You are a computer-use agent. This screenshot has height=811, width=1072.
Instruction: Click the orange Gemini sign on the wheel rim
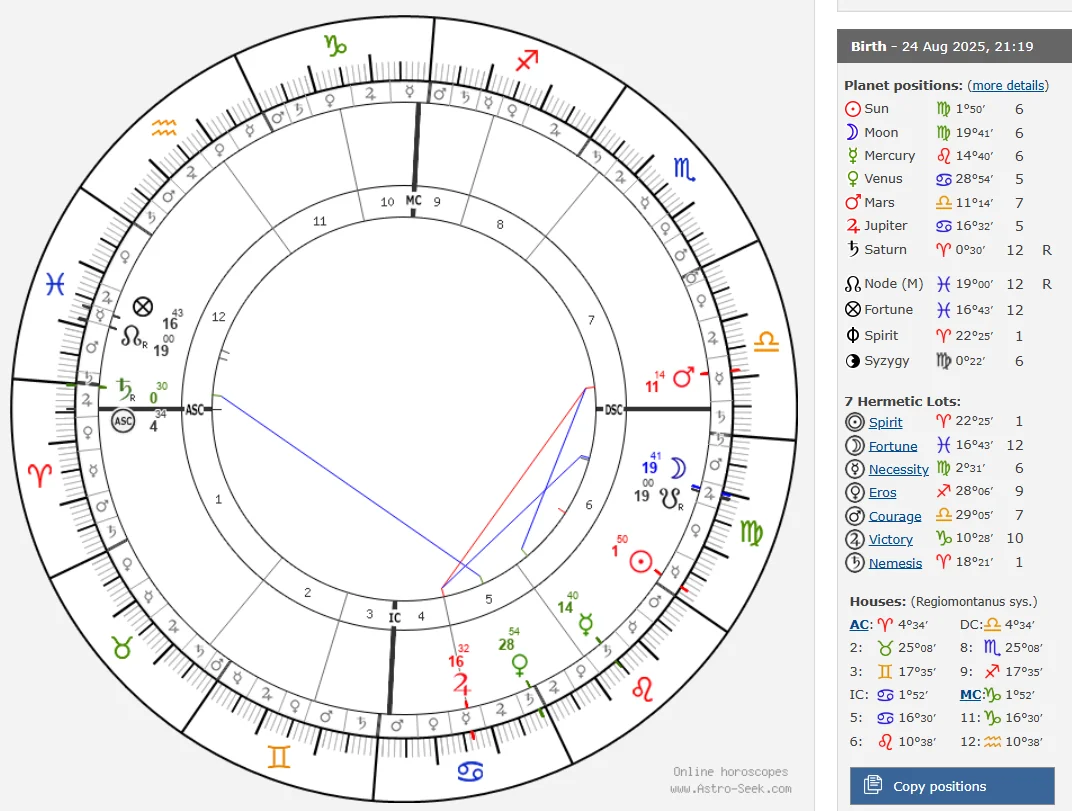[279, 757]
